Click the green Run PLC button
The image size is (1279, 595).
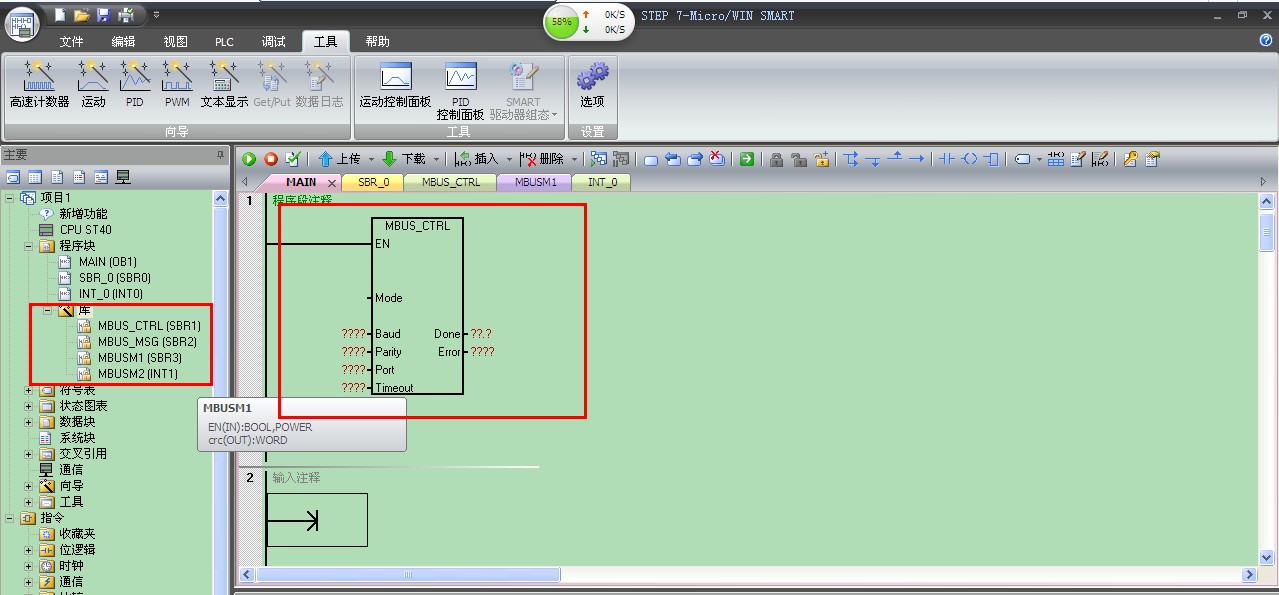point(249,159)
